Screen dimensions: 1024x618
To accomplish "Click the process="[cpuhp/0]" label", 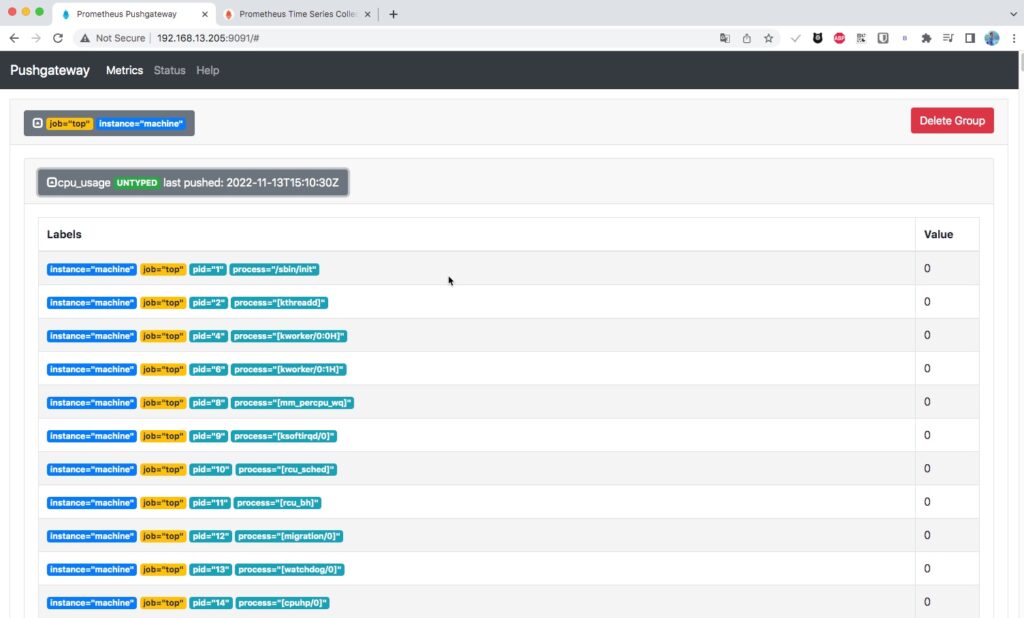I will coord(282,602).
